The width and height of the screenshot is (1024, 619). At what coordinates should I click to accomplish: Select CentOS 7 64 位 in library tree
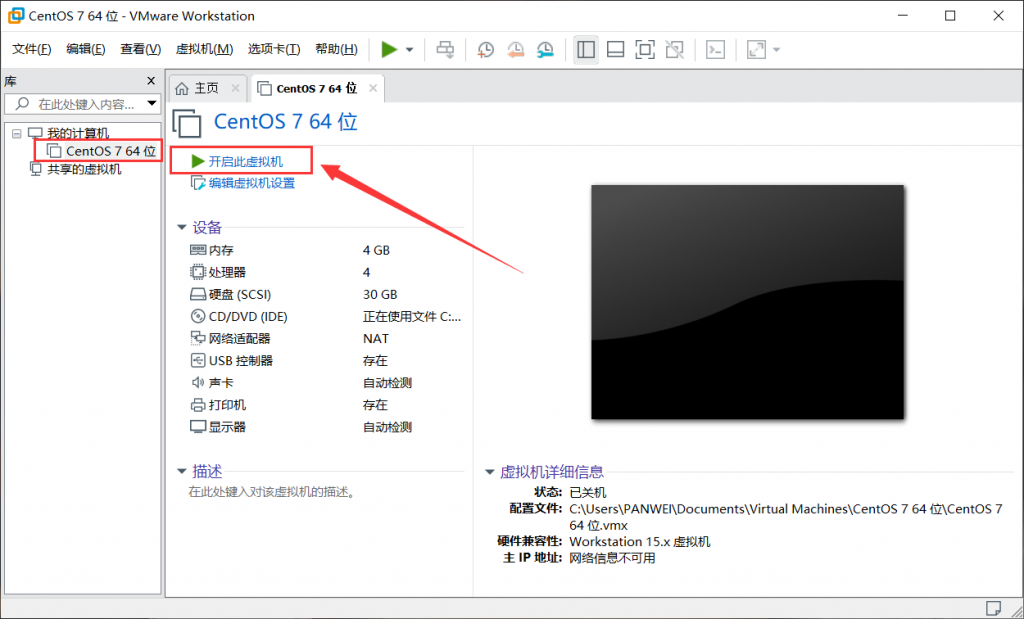[110, 151]
